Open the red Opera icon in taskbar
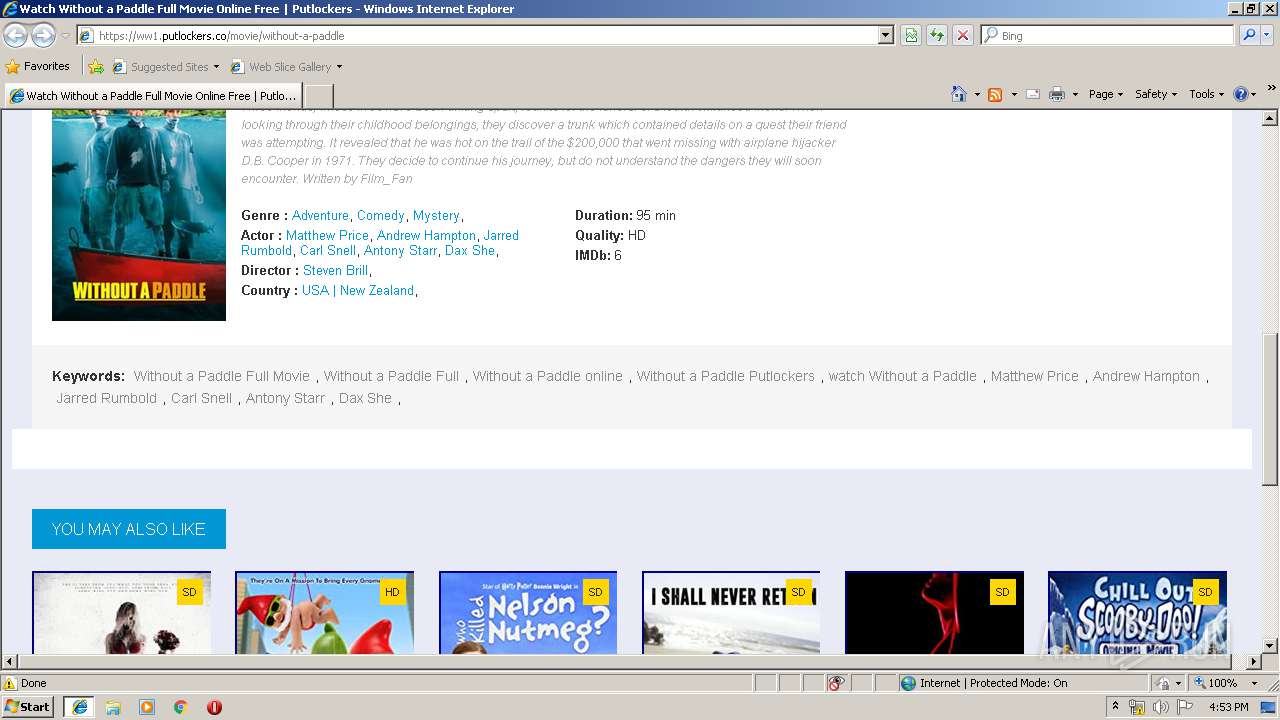This screenshot has width=1280, height=720. click(x=214, y=707)
